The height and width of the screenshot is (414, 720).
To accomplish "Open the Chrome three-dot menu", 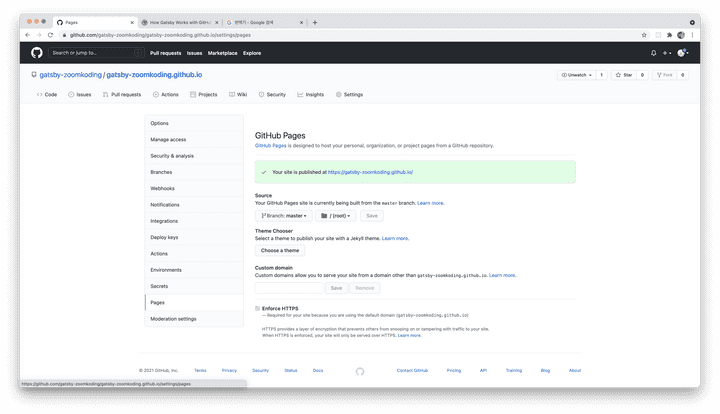I will click(692, 35).
